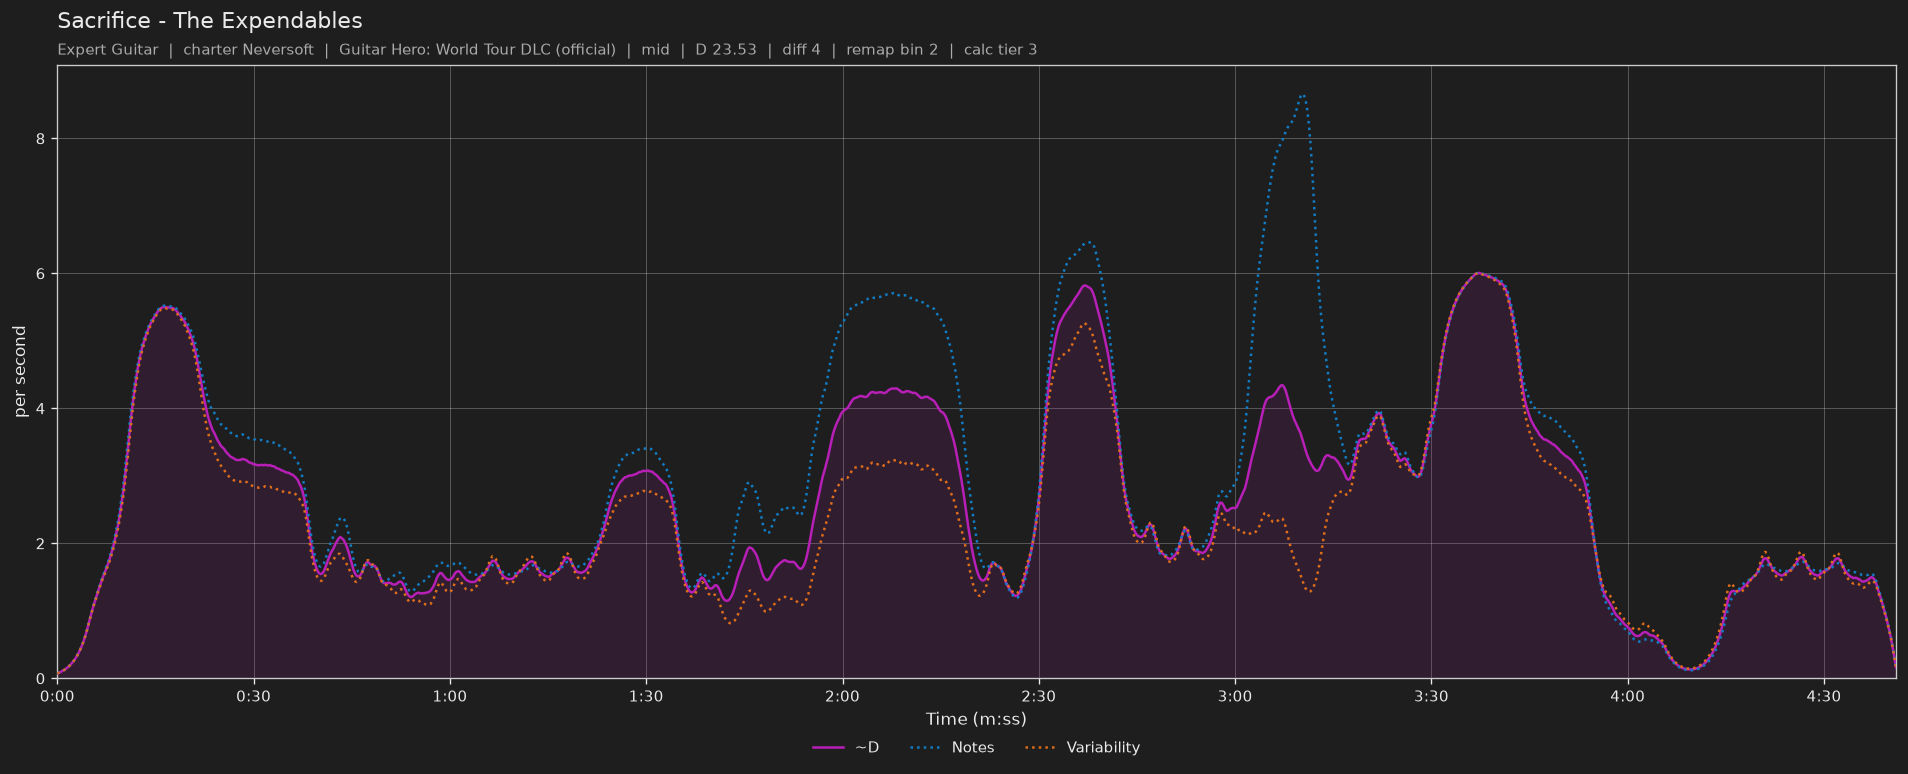Click the orange dotted Variability legend sample
The width and height of the screenshot is (1908, 774).
pos(1041,748)
